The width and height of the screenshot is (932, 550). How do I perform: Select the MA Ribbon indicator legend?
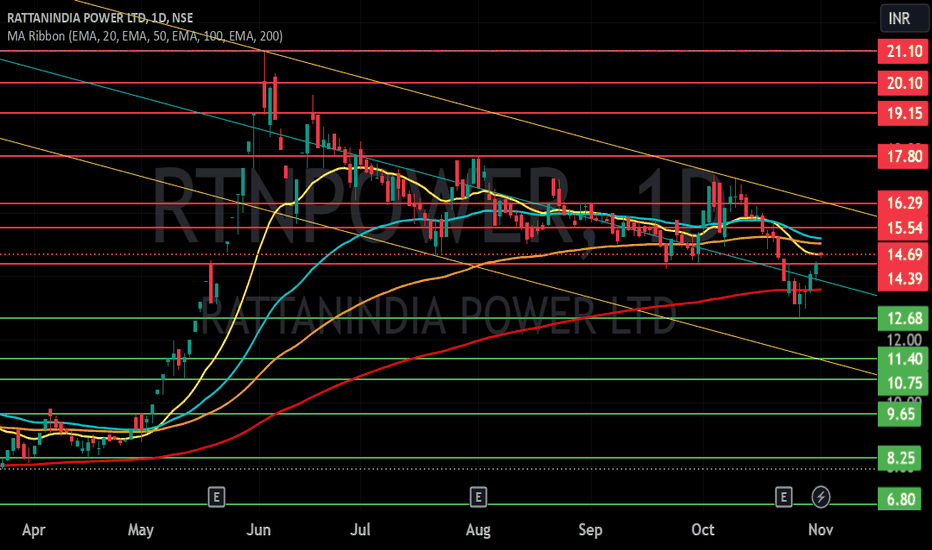(x=144, y=36)
